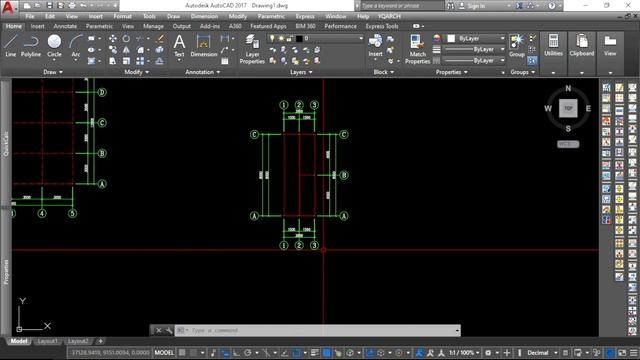The height and width of the screenshot is (360, 640).
Task: Click the WCS label under ViewCube
Action: click(568, 144)
